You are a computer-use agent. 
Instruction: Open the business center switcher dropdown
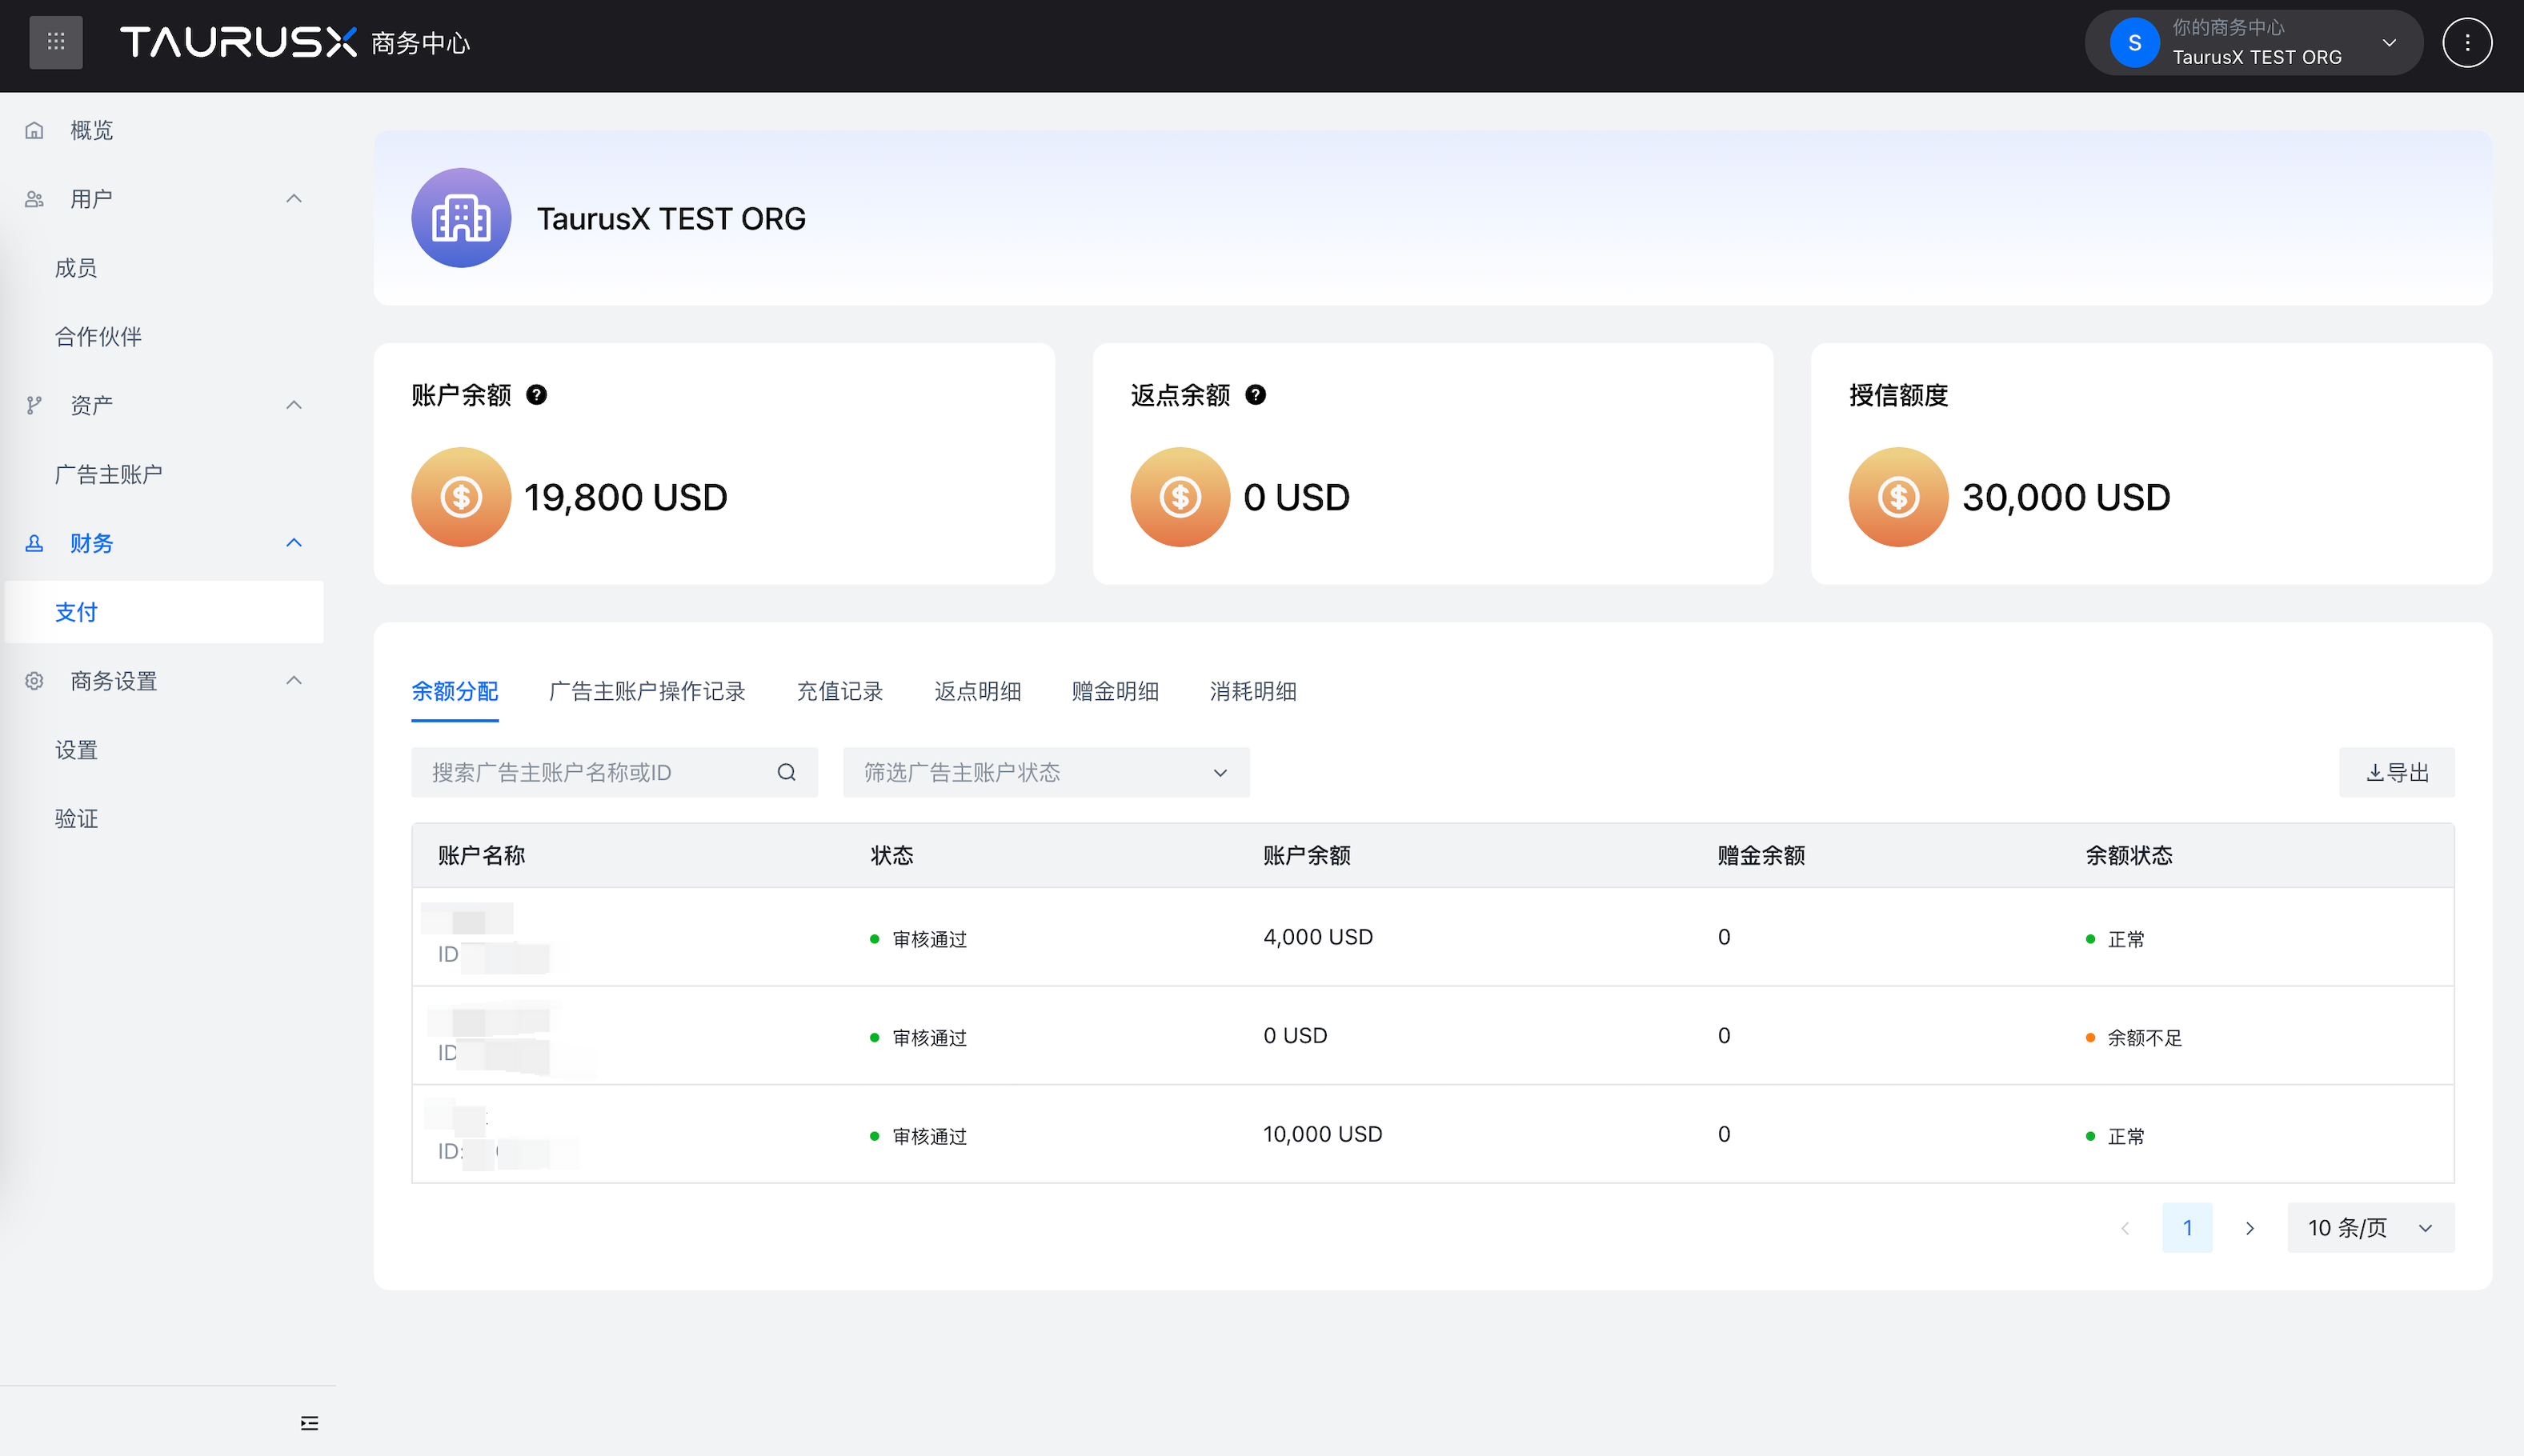click(2254, 42)
